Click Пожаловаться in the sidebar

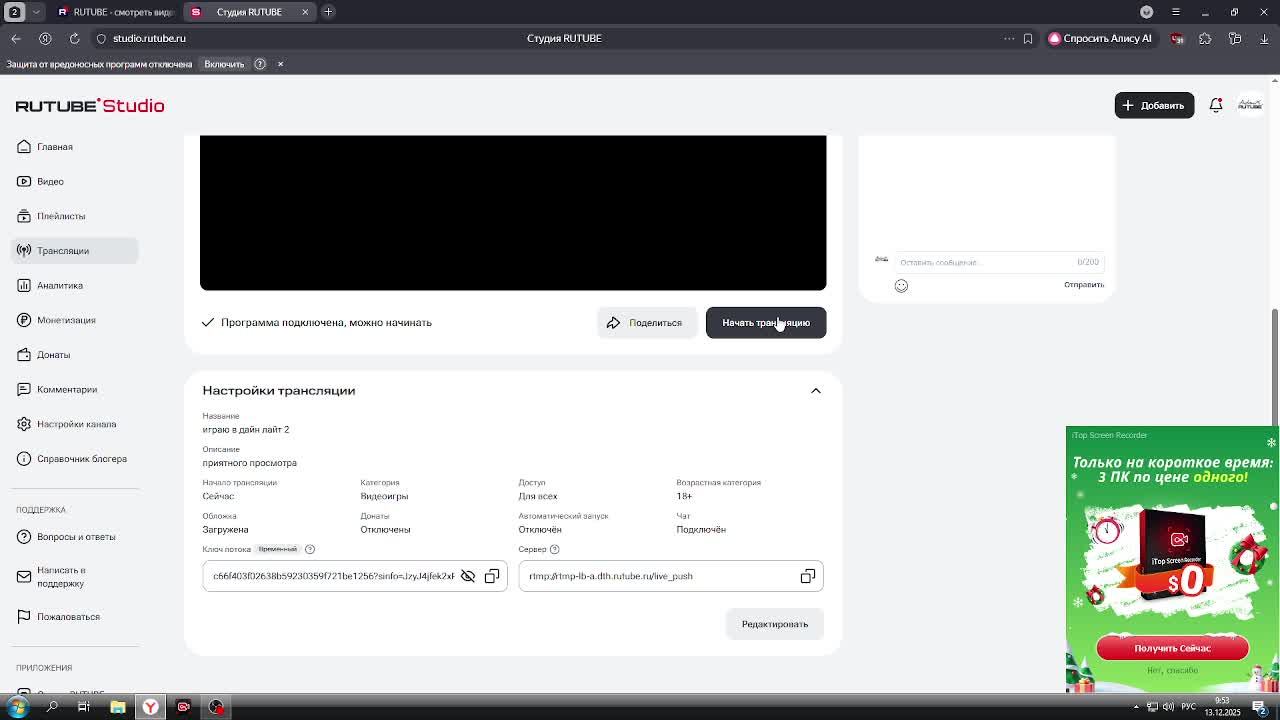(x=74, y=617)
